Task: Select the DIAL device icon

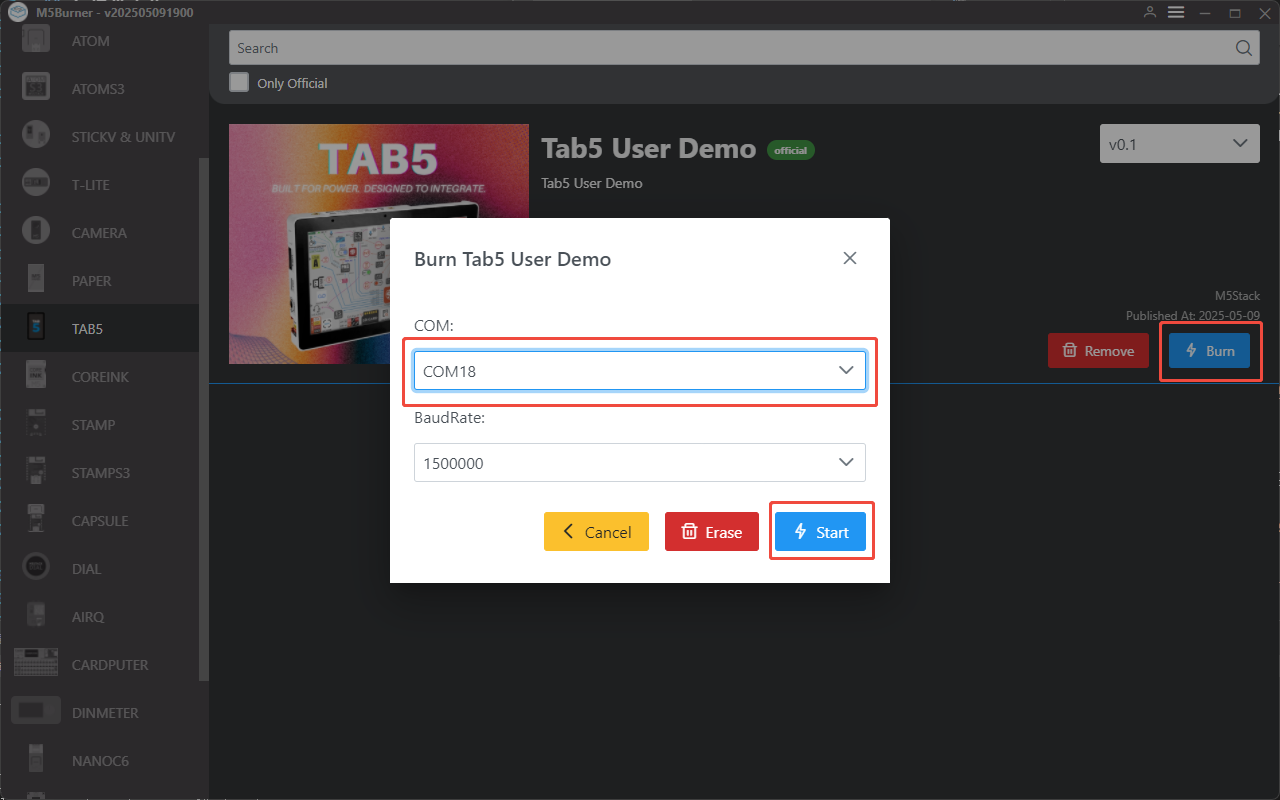Action: point(36,568)
